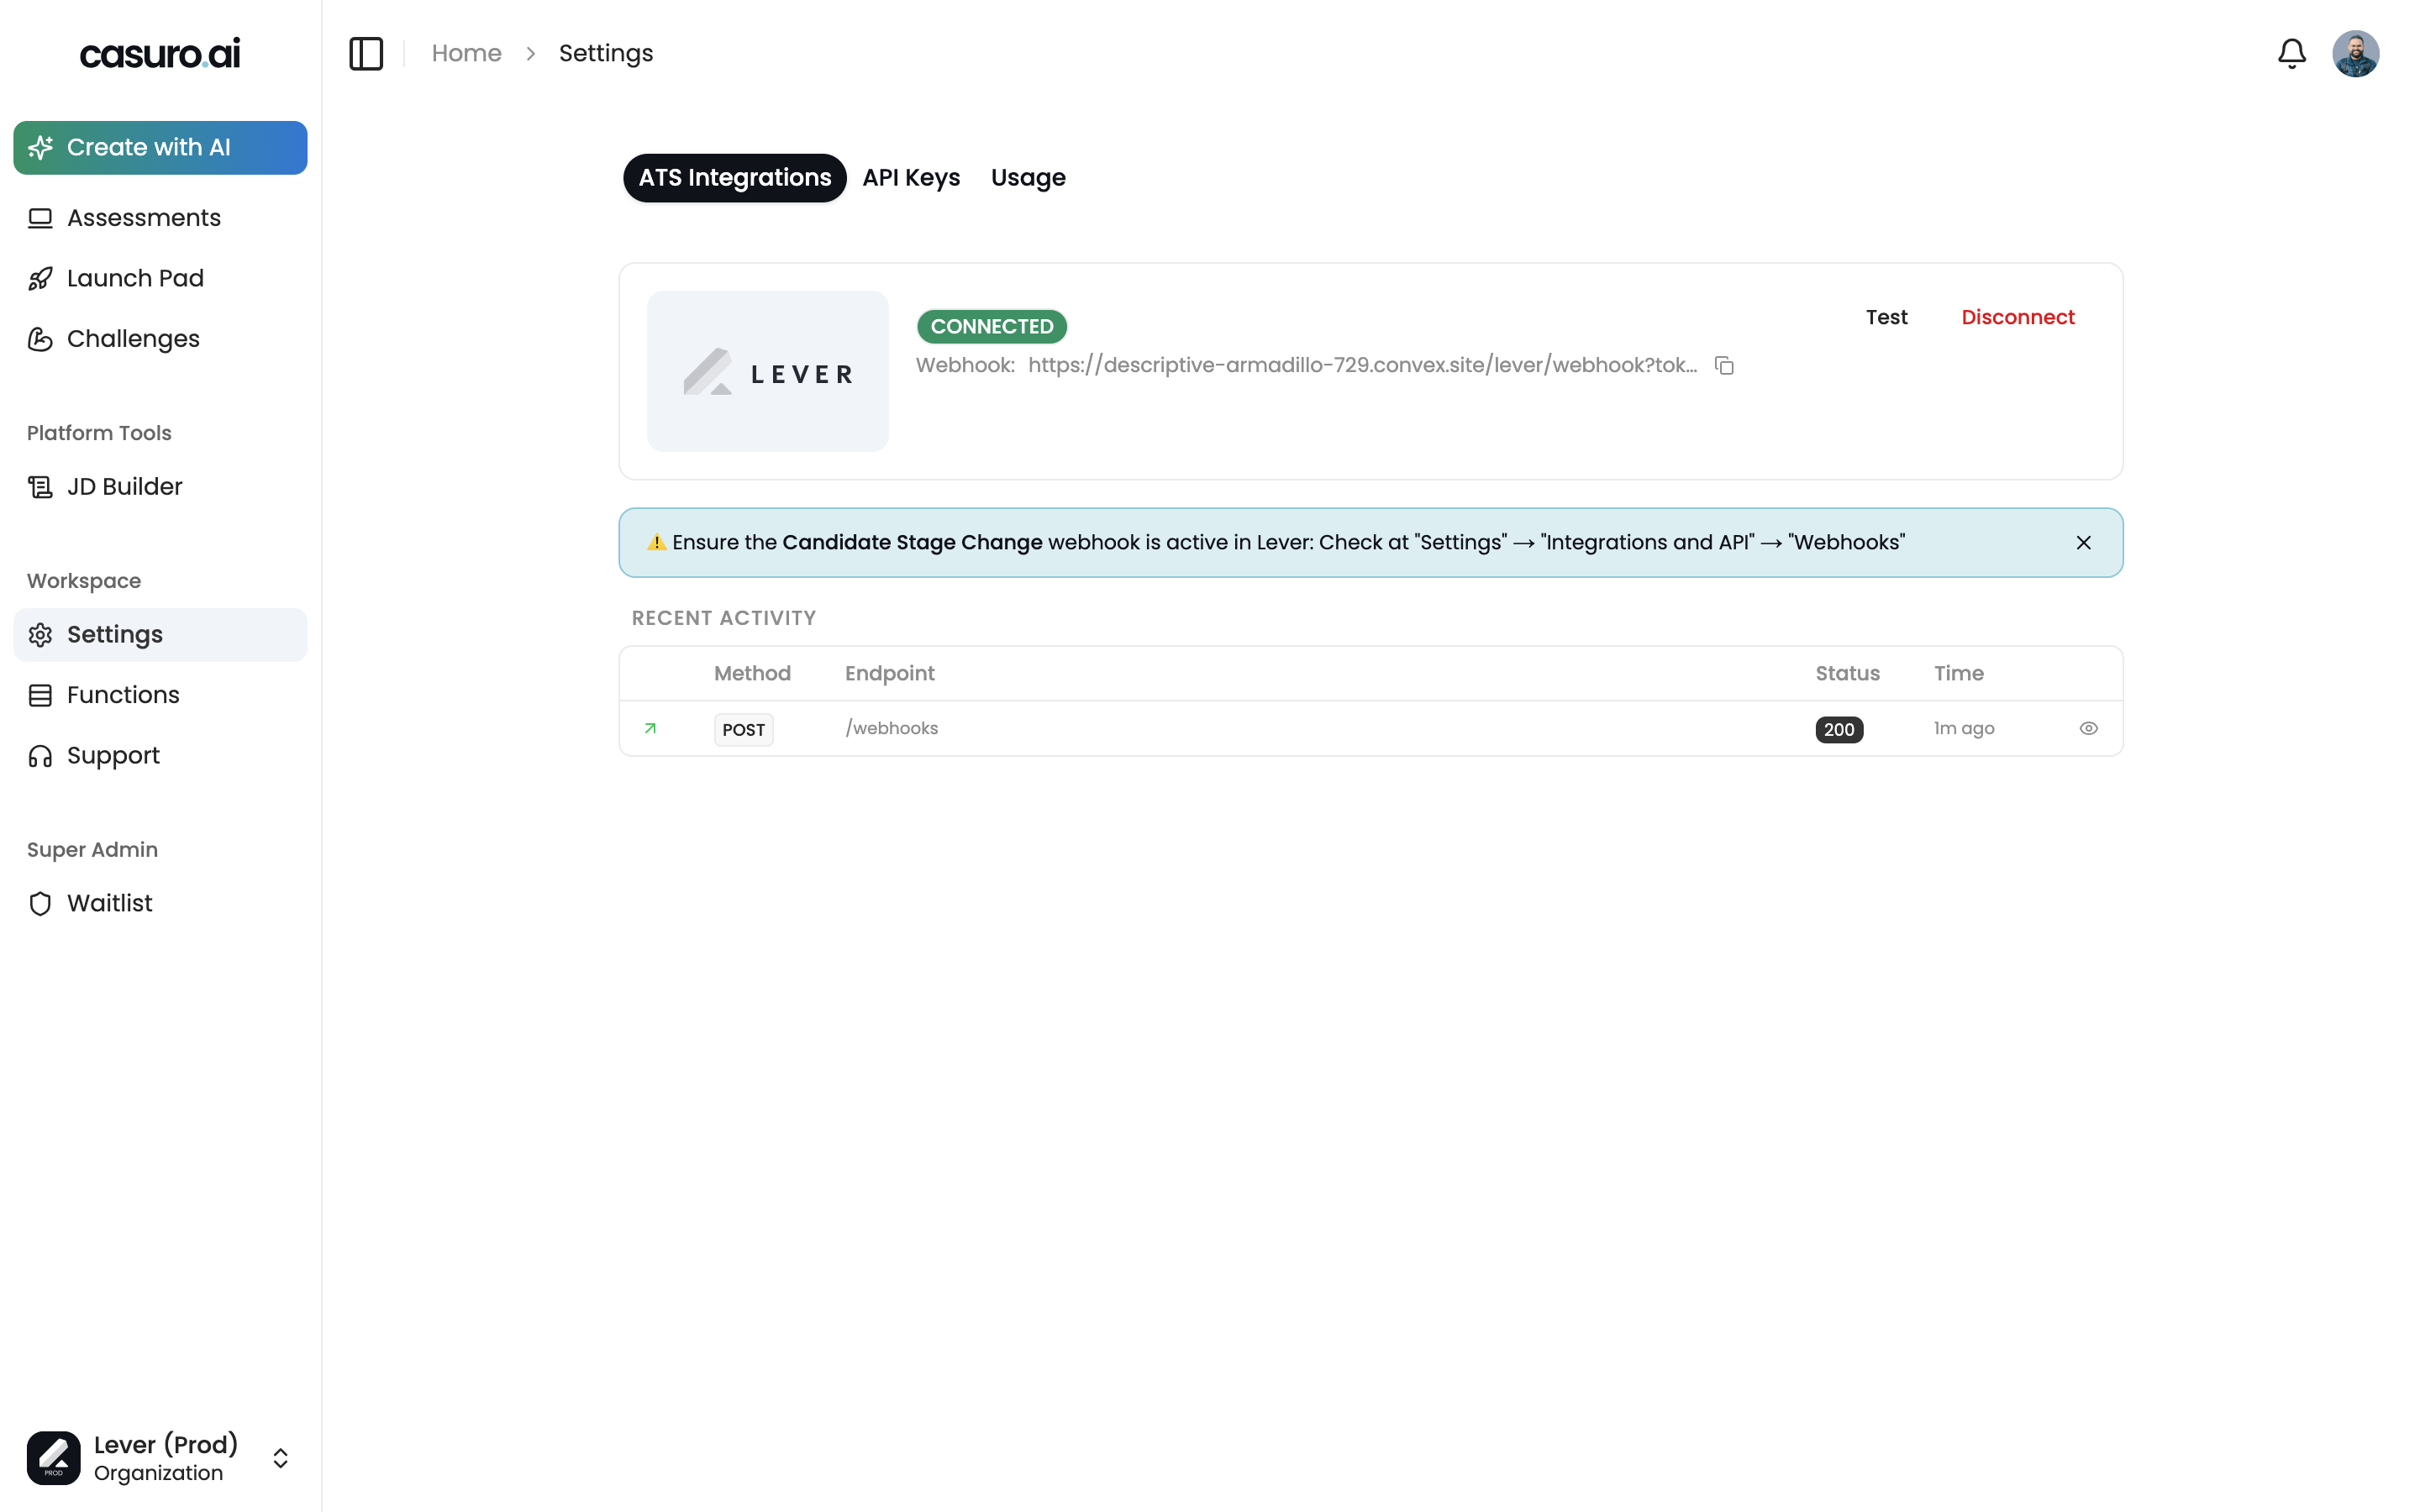Open the notifications bell
The height and width of the screenshot is (1512, 2420).
2291,53
